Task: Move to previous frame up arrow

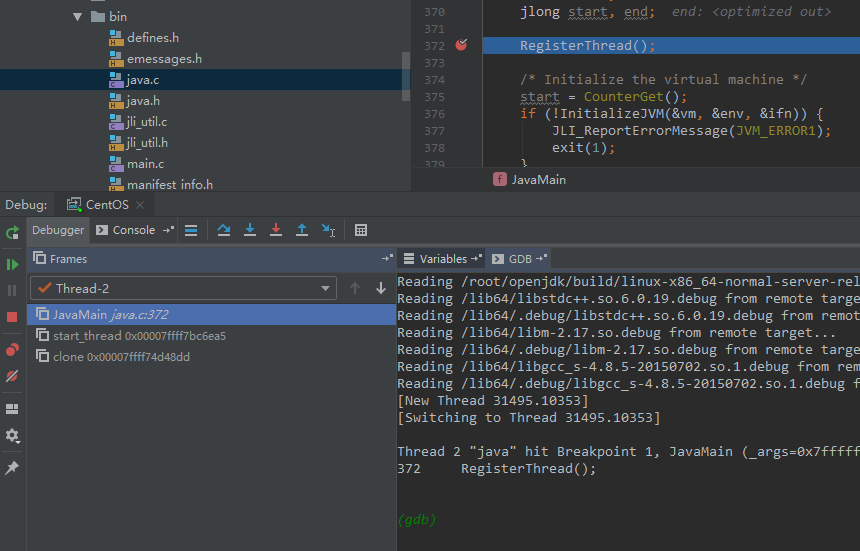Action: click(355, 288)
